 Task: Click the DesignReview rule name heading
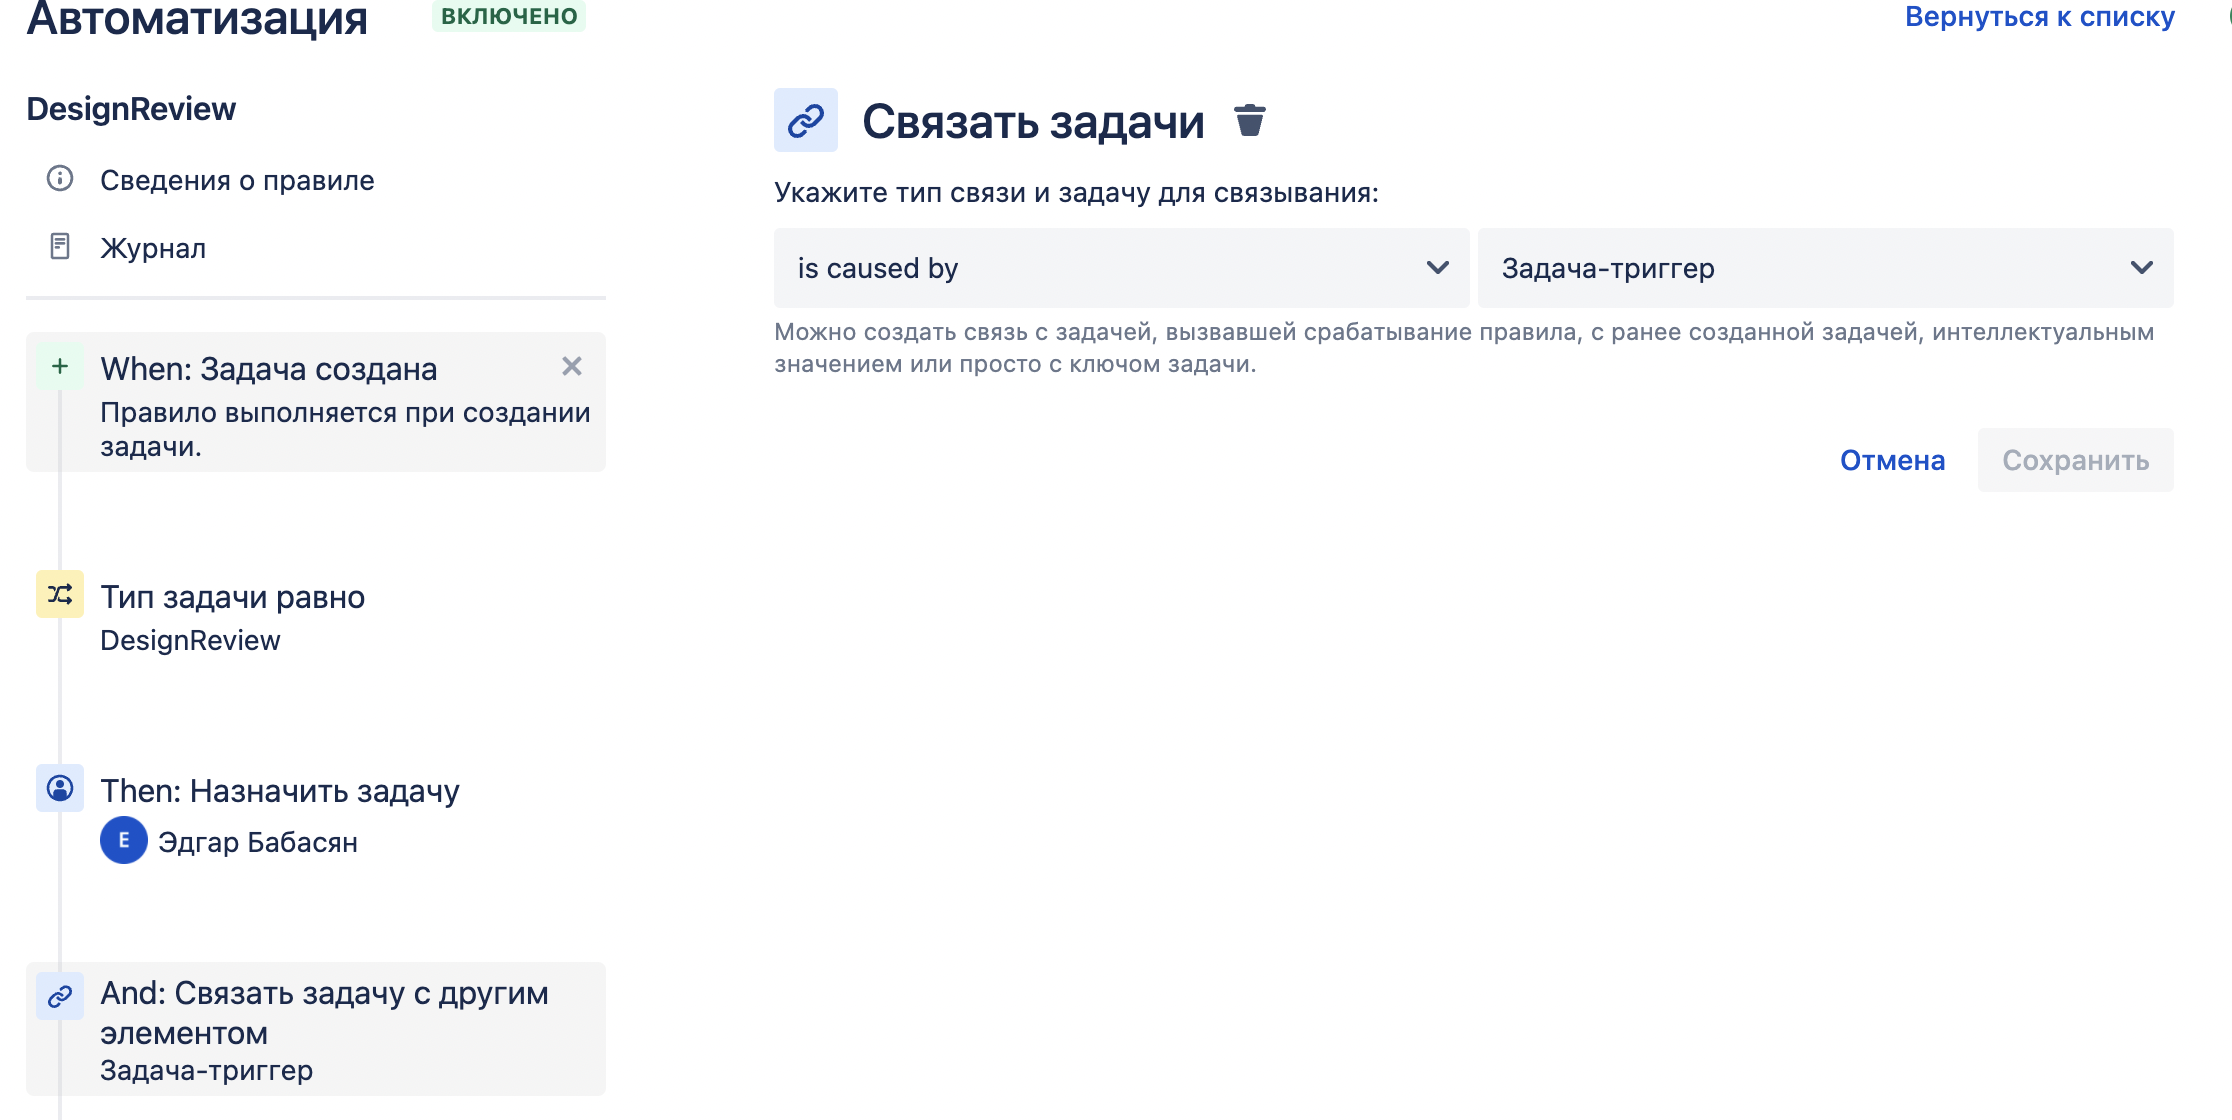[131, 108]
